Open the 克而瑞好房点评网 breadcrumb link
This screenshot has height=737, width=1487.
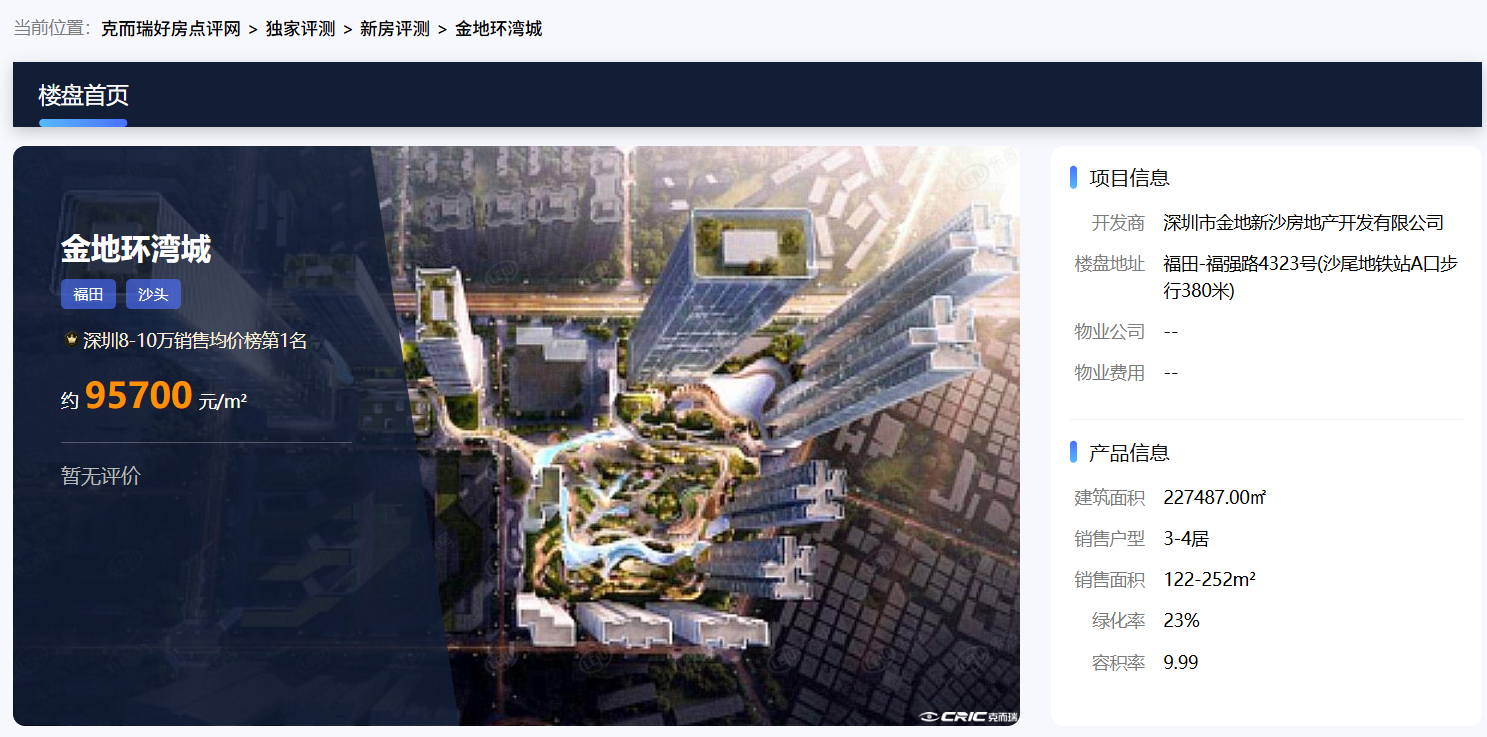tap(171, 28)
